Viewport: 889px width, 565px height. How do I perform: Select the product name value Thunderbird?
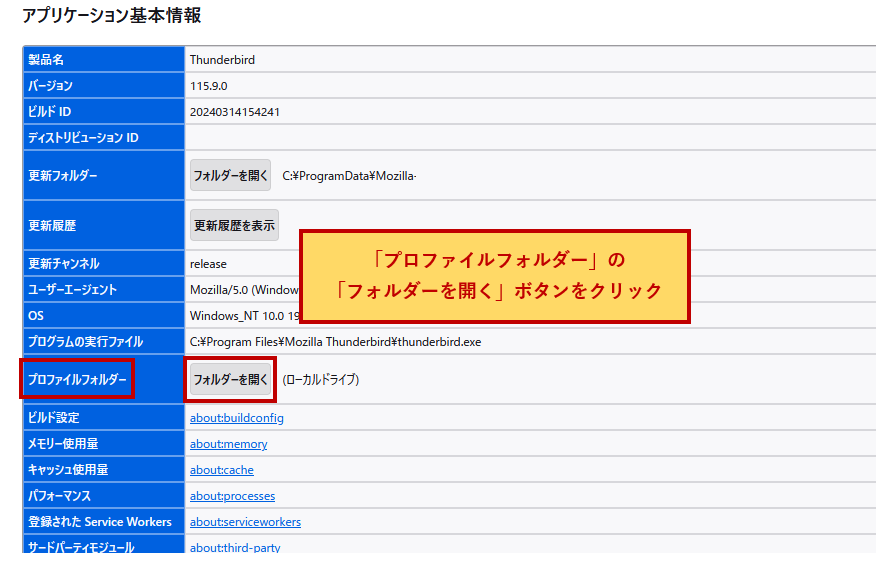pos(222,60)
